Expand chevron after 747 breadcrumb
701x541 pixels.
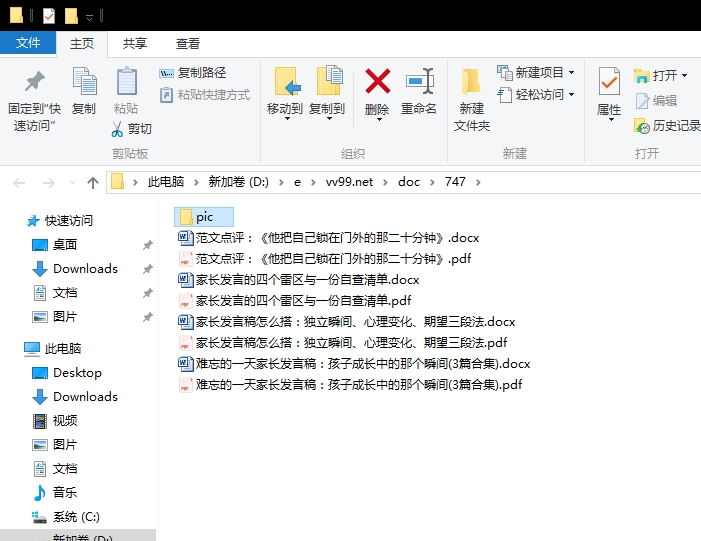(478, 182)
